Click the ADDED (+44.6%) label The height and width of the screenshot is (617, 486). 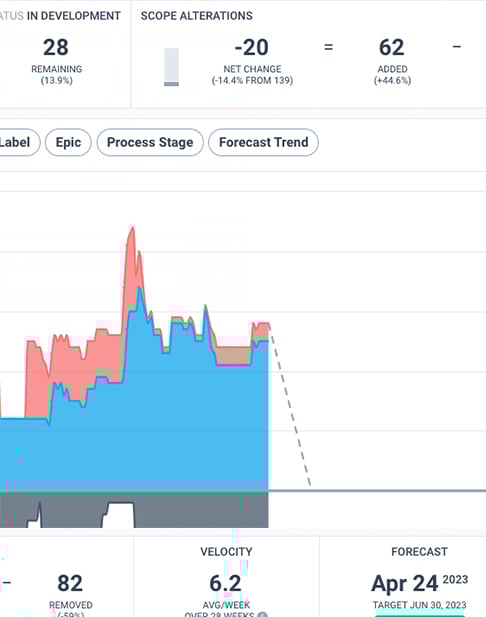pyautogui.click(x=392, y=75)
